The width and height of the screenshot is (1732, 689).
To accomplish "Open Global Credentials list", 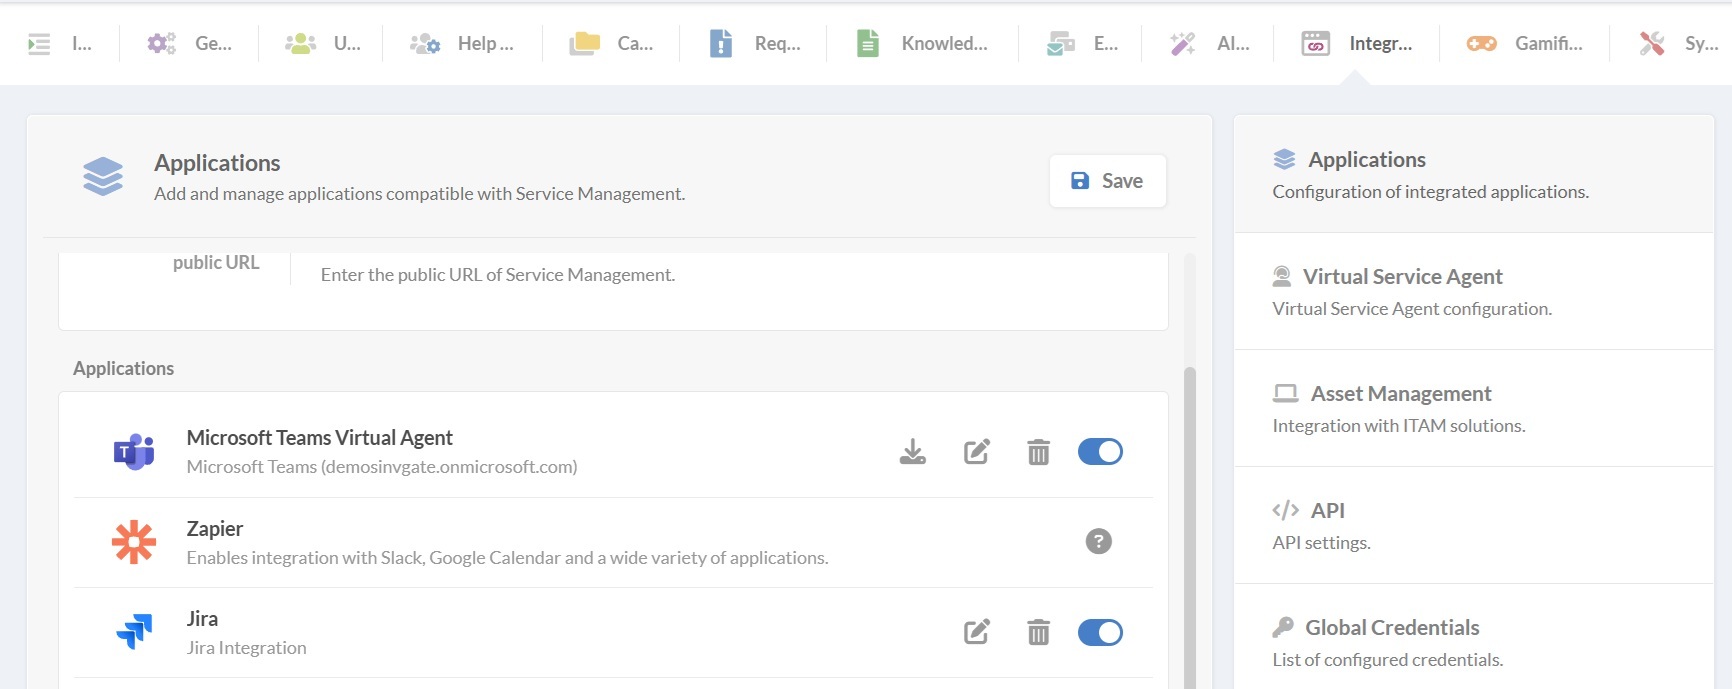I will tap(1473, 637).
